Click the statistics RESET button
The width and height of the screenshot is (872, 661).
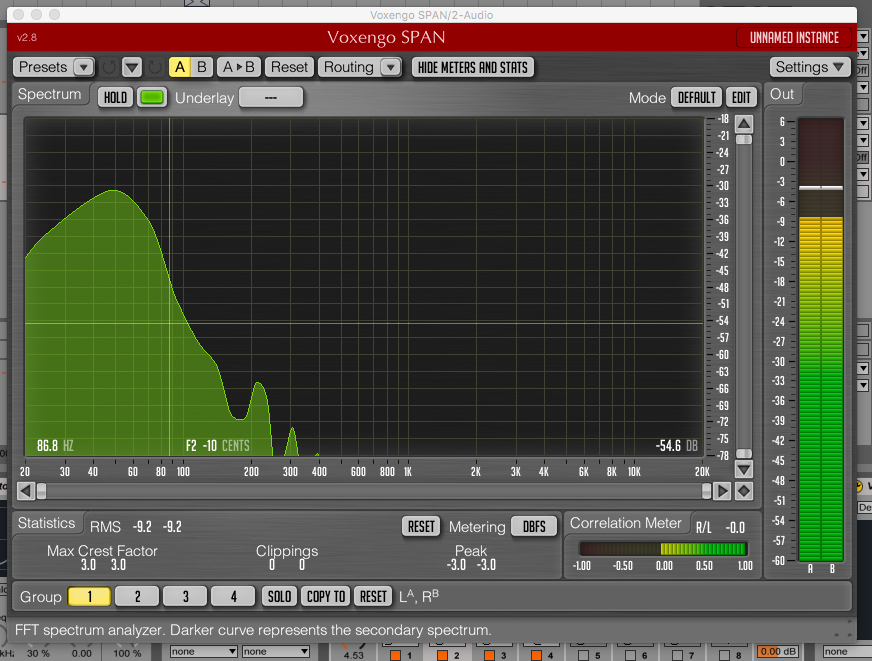(x=421, y=526)
